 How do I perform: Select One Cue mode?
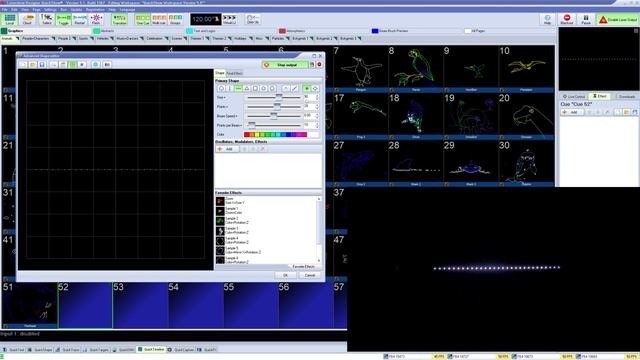point(142,19)
